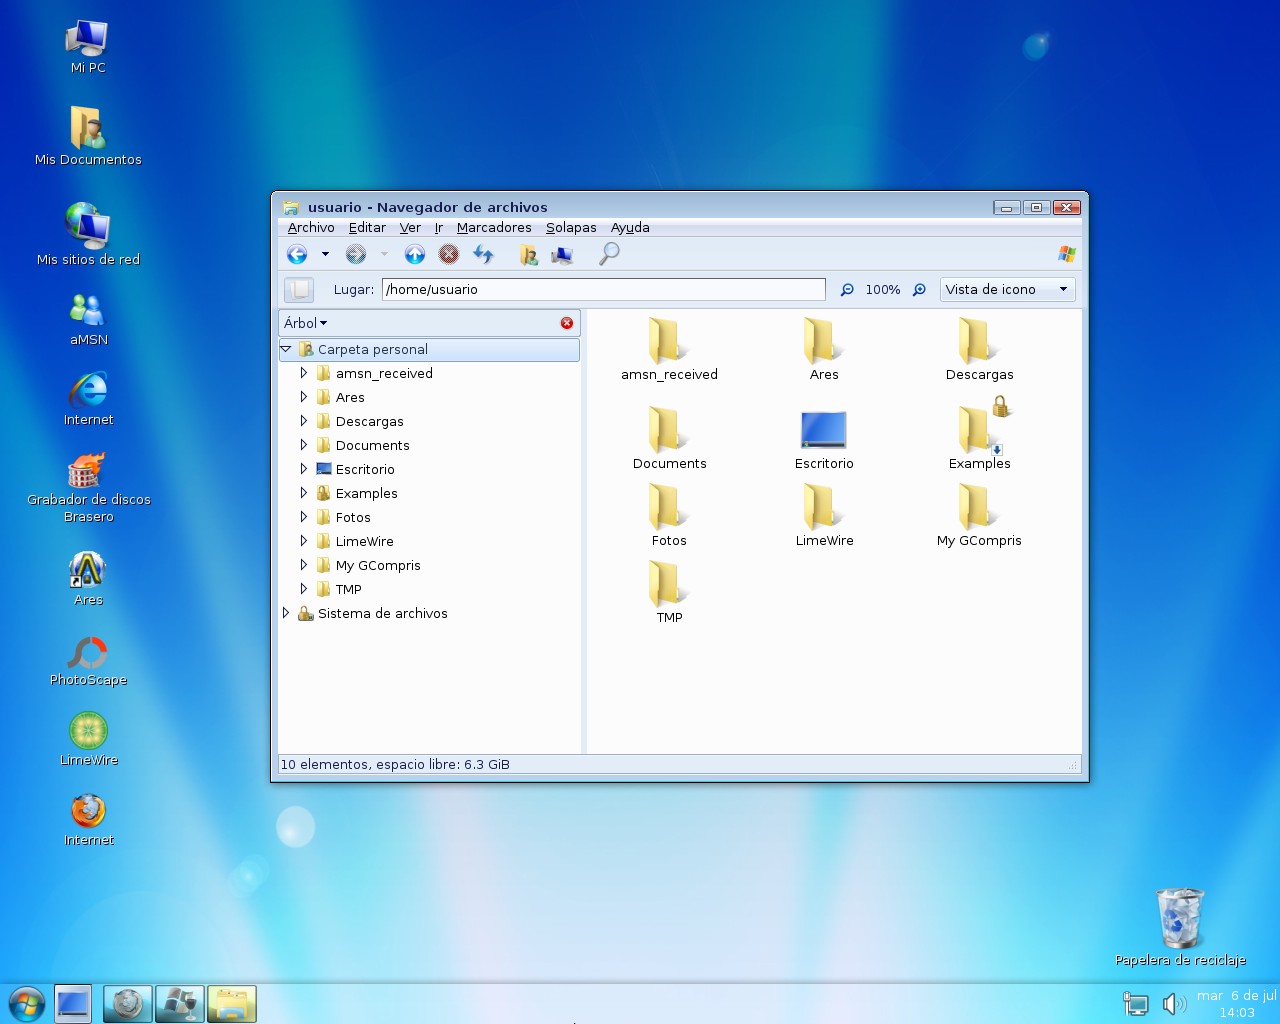This screenshot has height=1024, width=1280.
Task: Open the Marcadores menu
Action: [494, 228]
